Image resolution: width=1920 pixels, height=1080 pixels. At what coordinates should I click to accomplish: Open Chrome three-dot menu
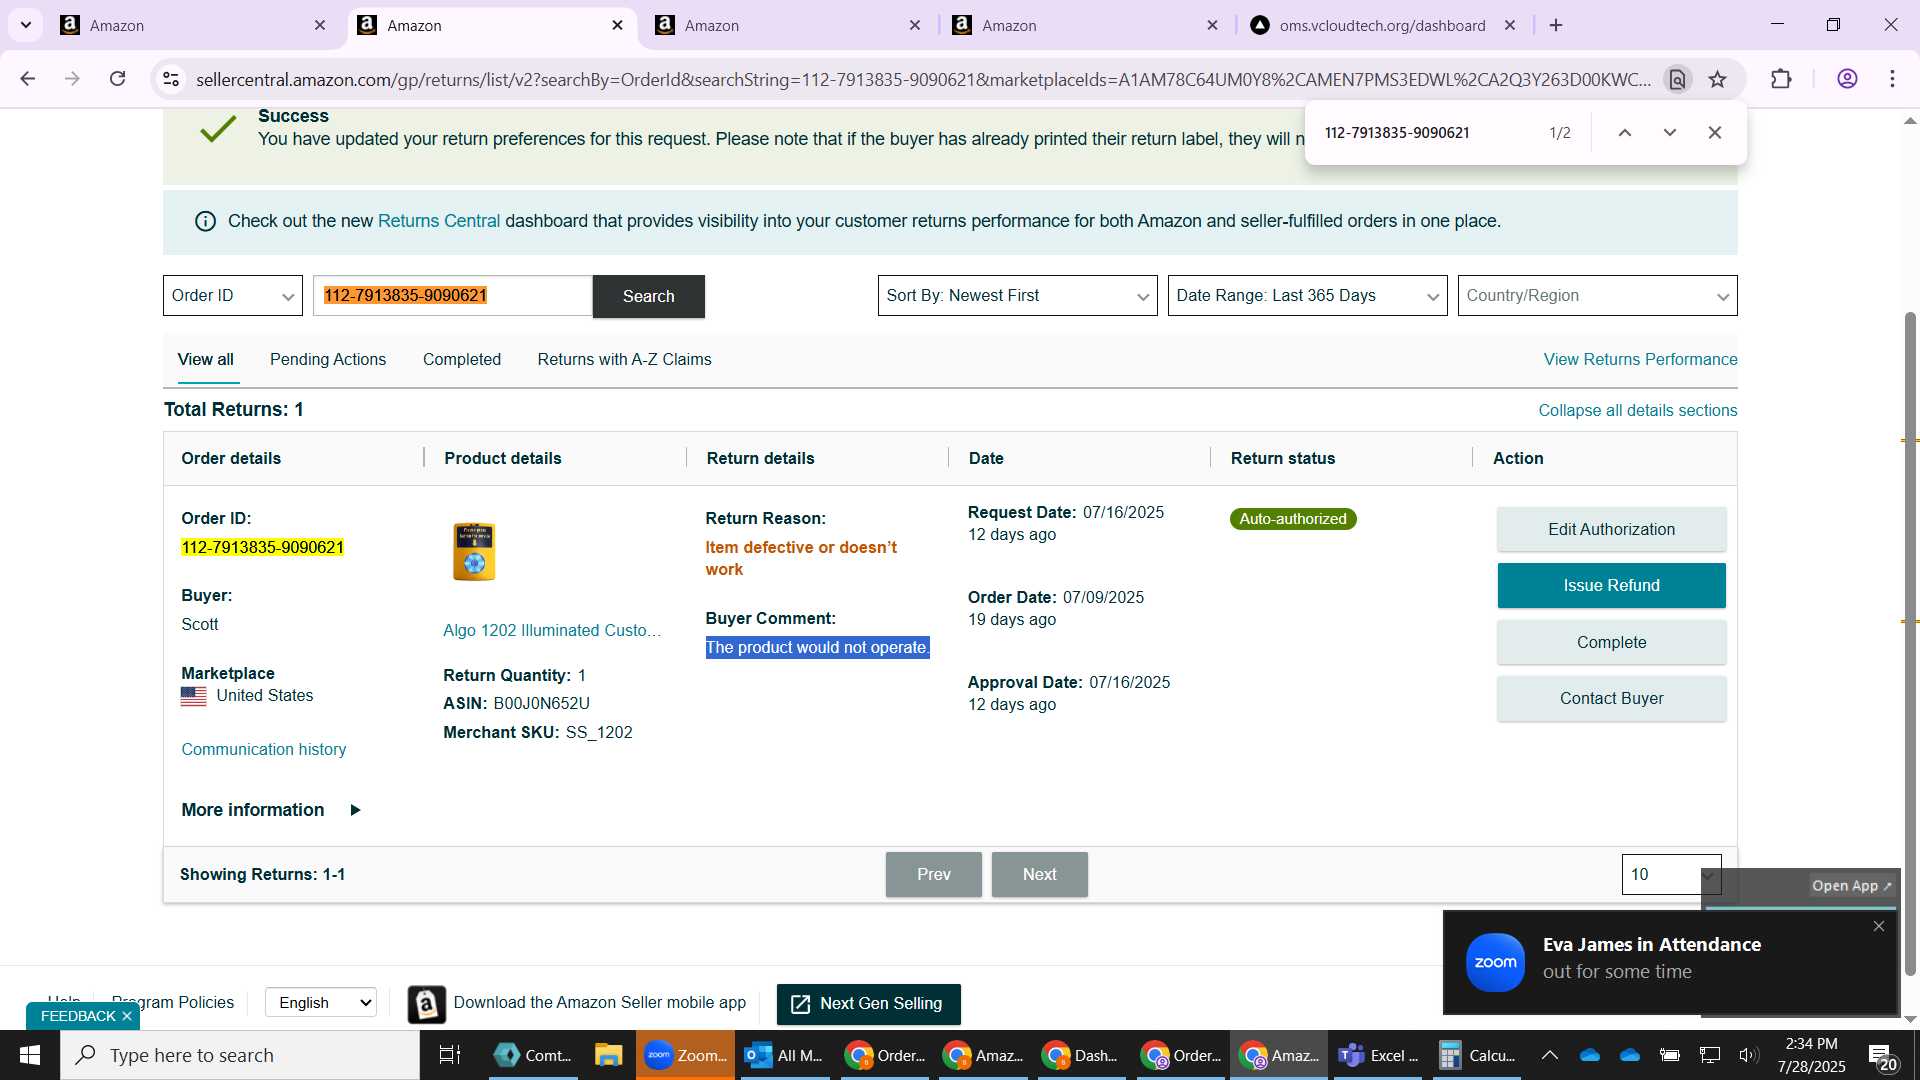[1892, 79]
